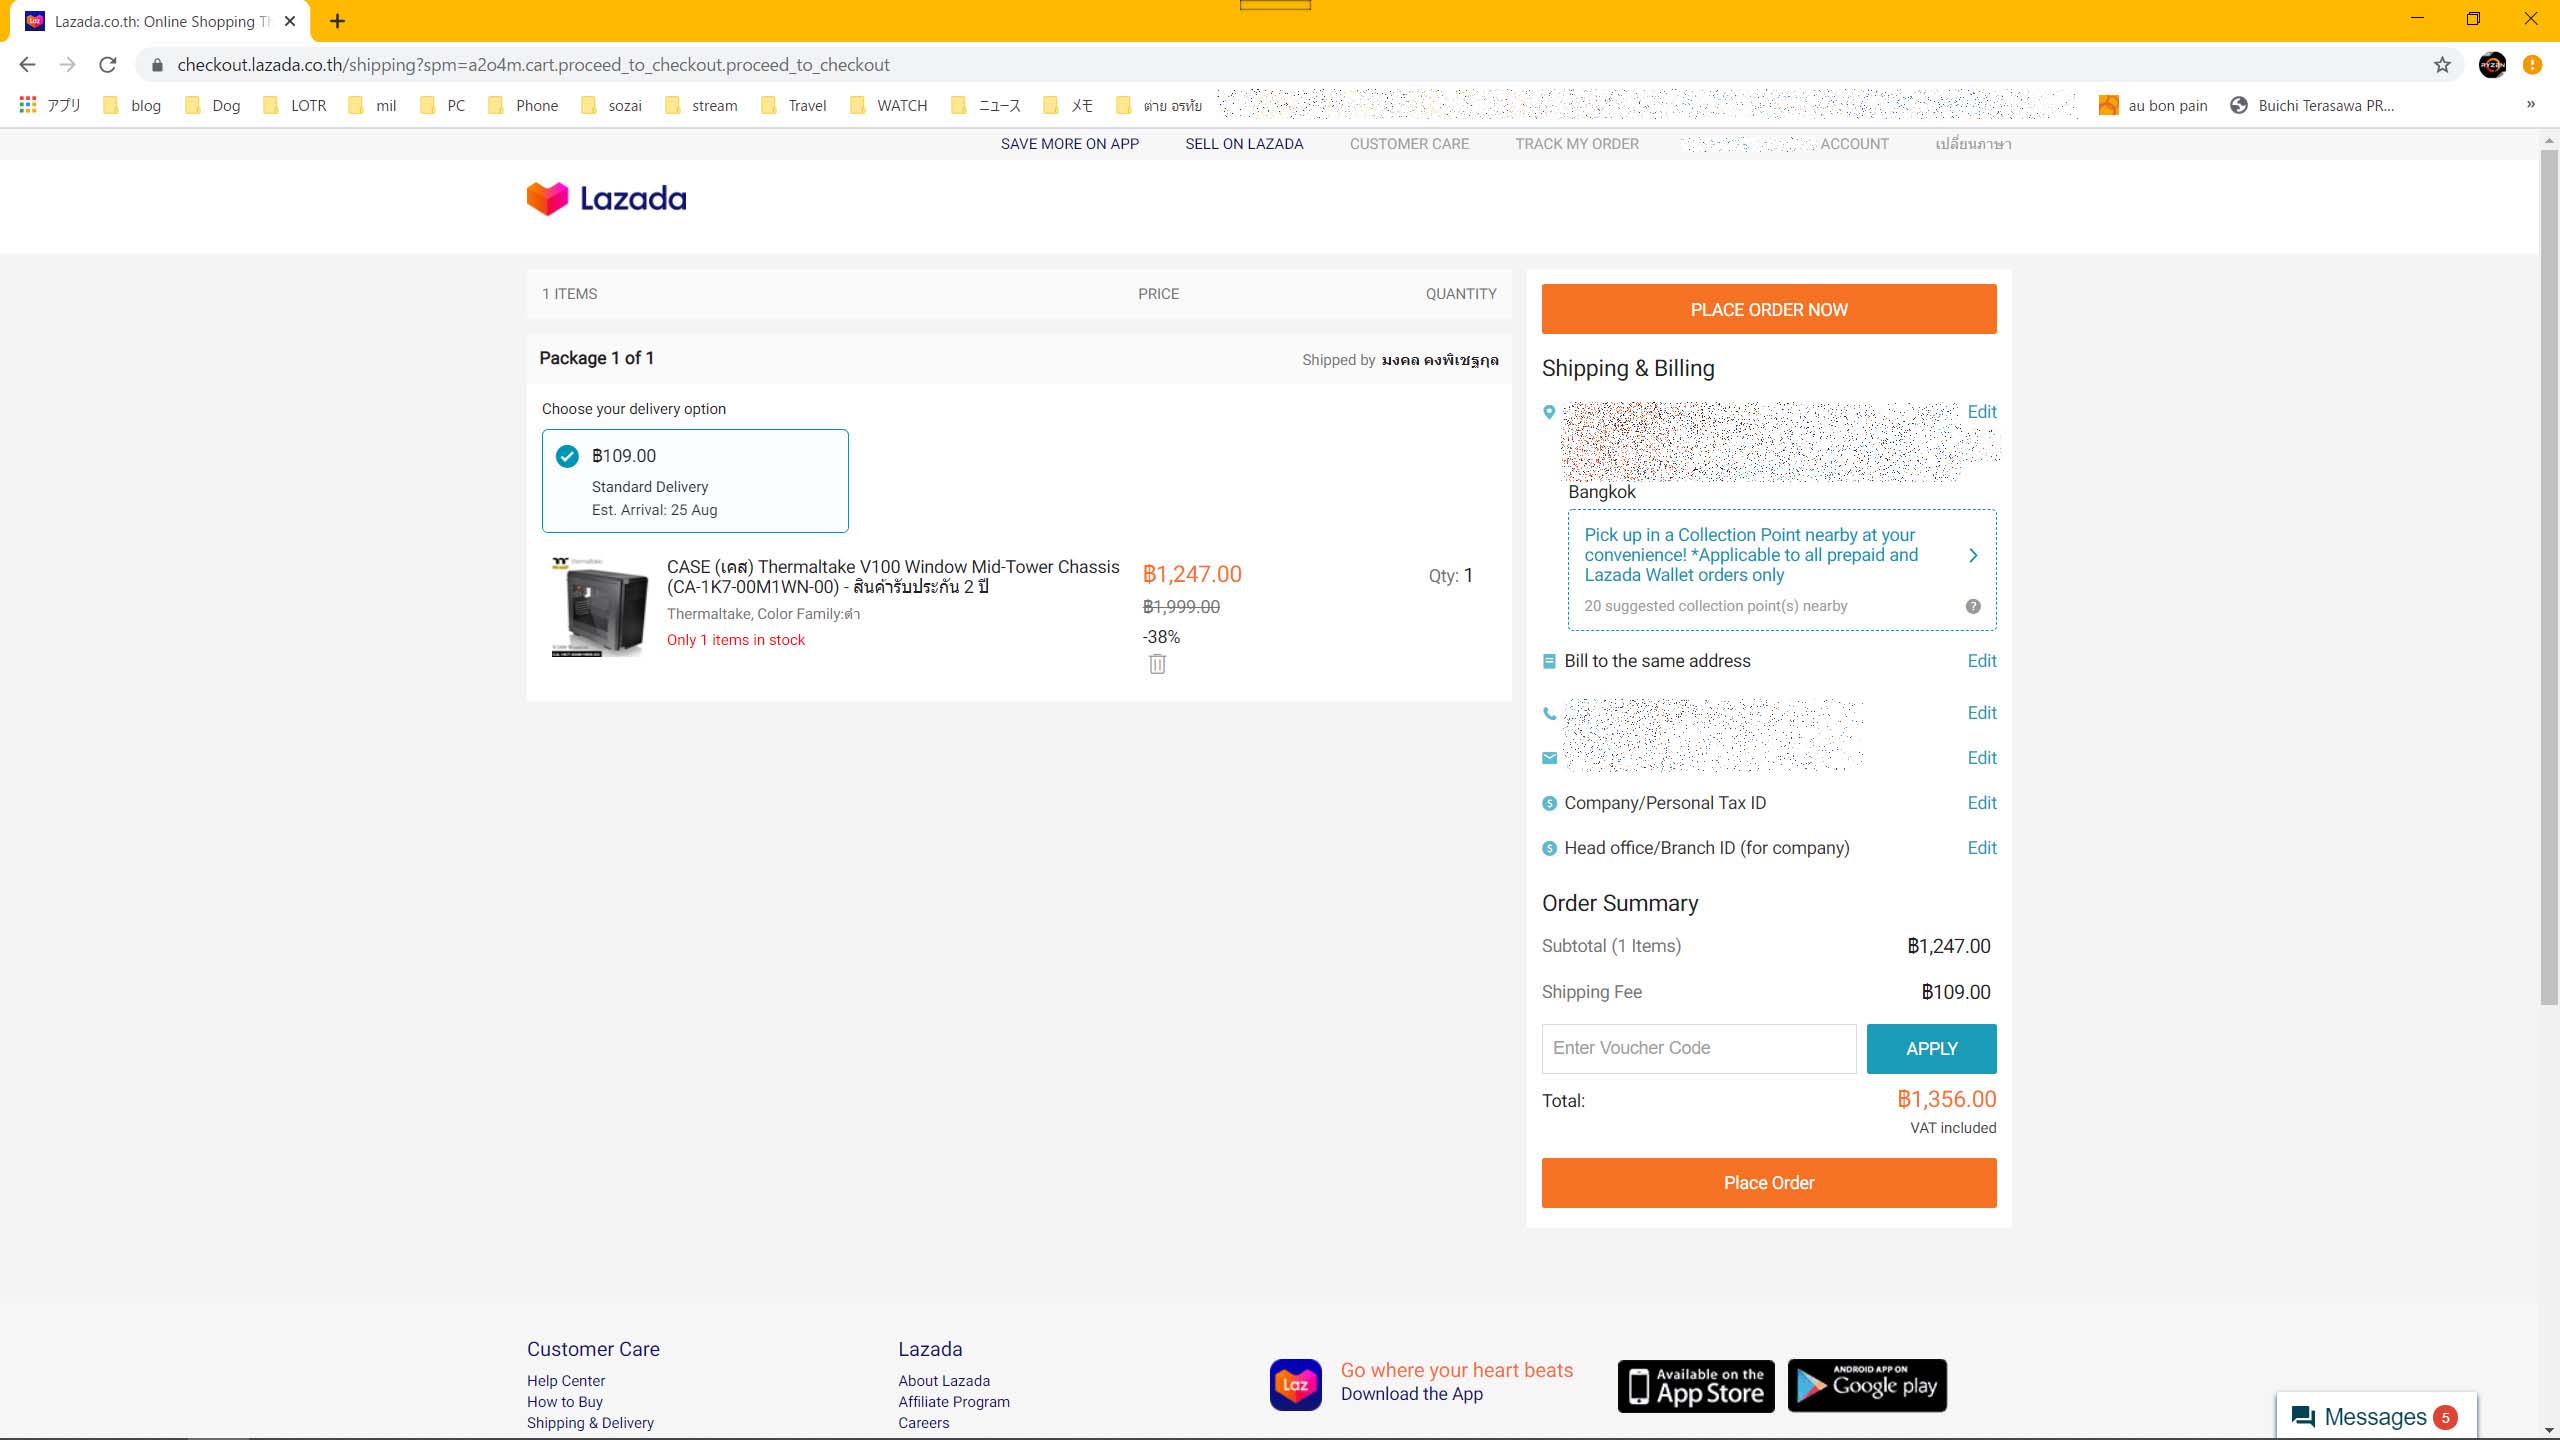Bookmark this page with star icon

point(2442,65)
